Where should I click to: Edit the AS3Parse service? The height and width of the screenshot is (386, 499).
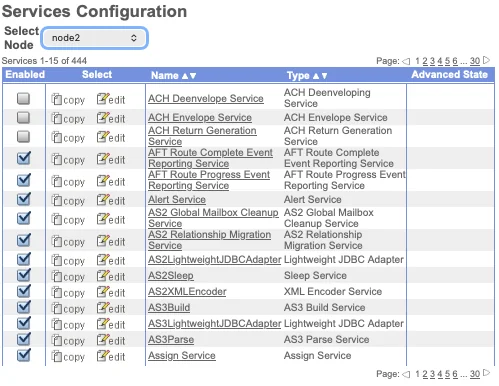coord(111,340)
